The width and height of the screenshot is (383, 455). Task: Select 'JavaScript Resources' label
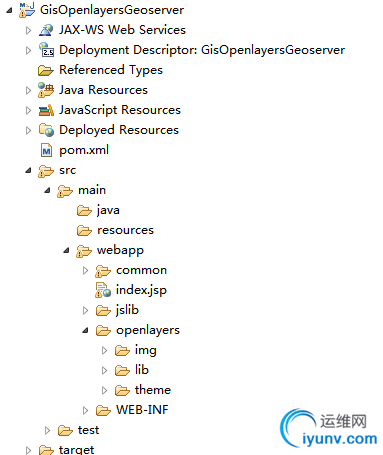point(120,110)
